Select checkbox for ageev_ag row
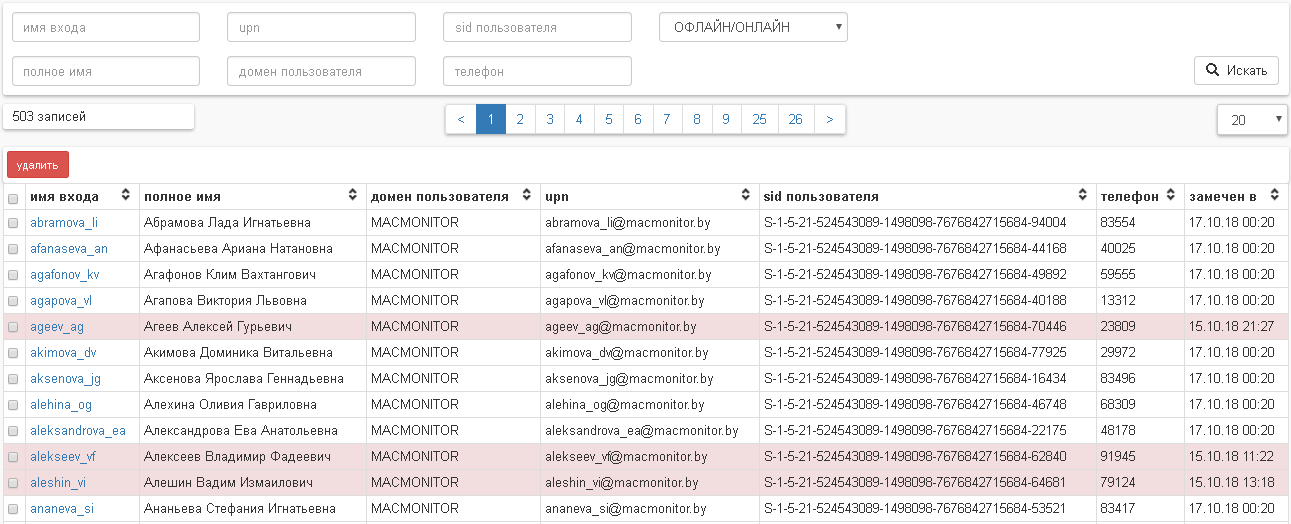Screen dimensions: 1291x524 point(13,327)
